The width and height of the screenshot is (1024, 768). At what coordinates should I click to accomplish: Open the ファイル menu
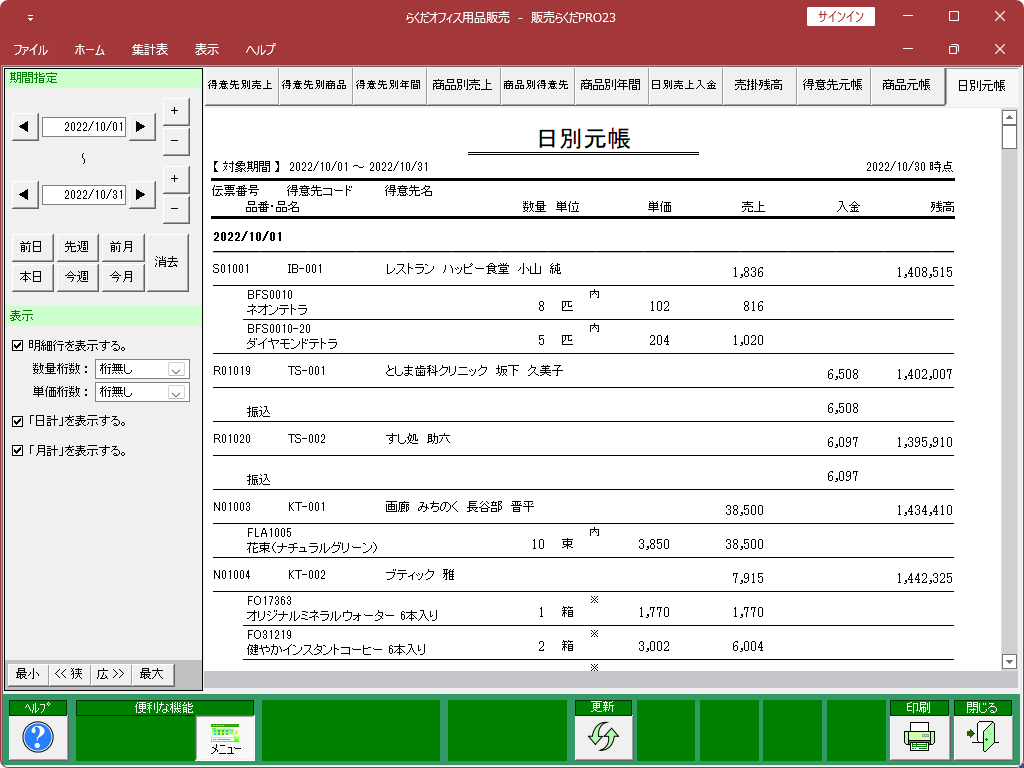click(30, 50)
